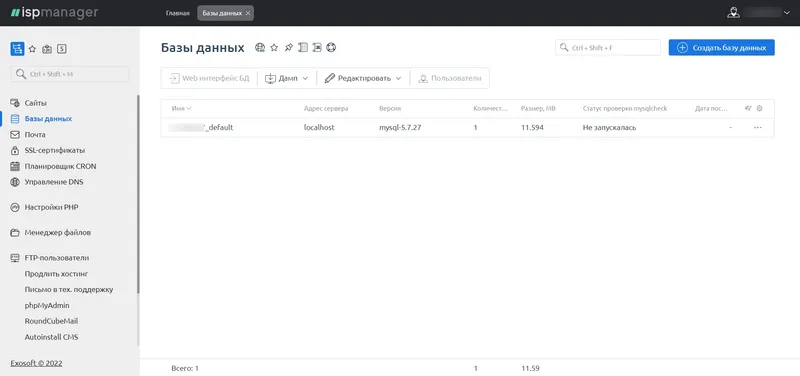This screenshot has height=376, width=800.
Task: Open Управление DNS
Action: tap(54, 182)
